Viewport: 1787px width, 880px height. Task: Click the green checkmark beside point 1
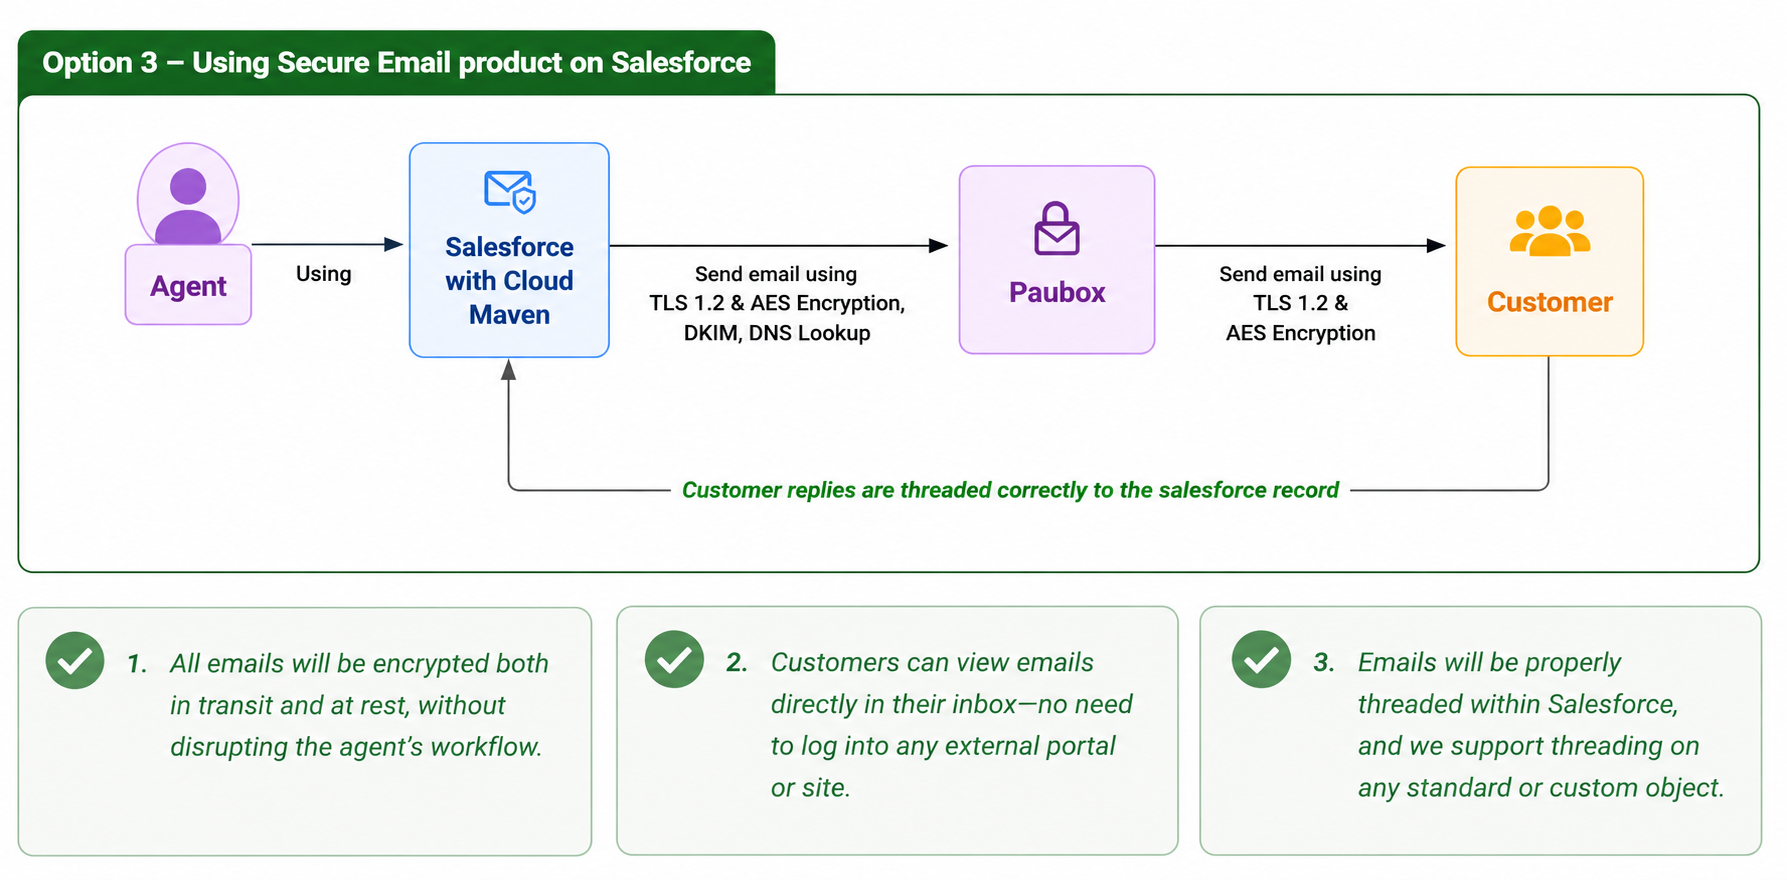pyautogui.click(x=75, y=660)
